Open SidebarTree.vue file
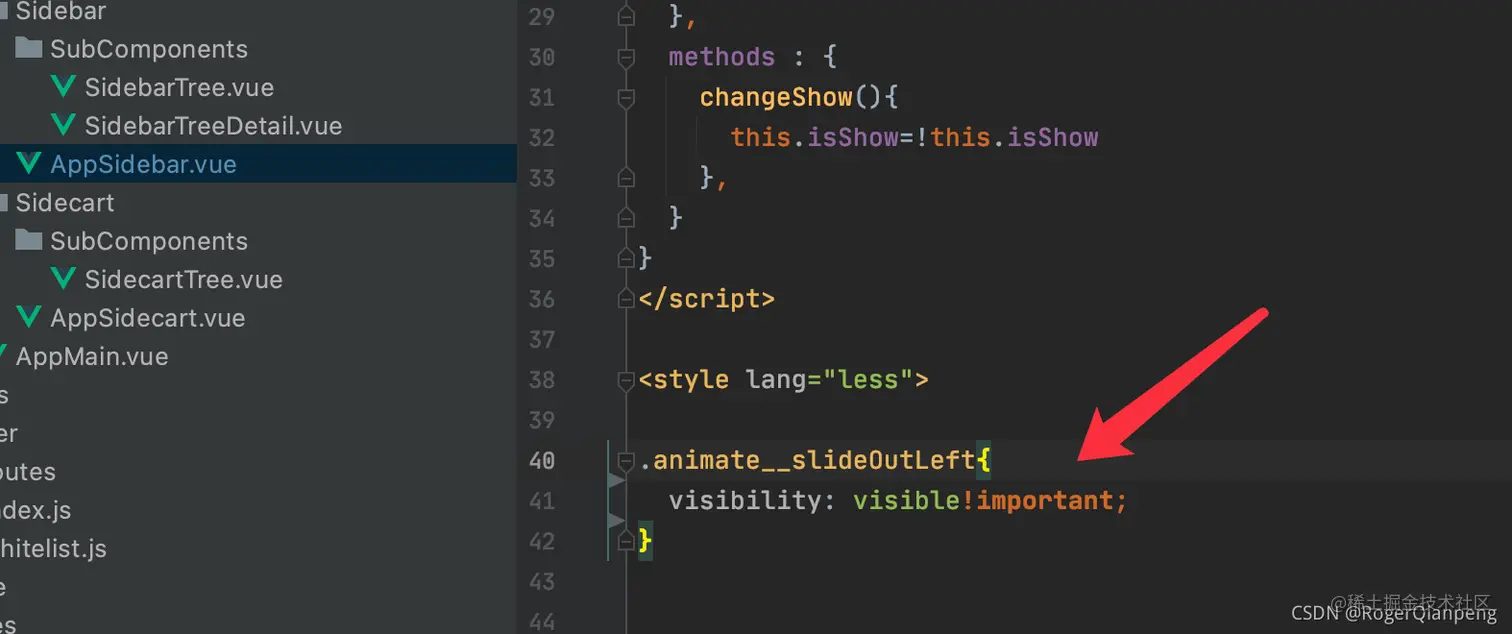The image size is (1512, 634). (x=179, y=88)
